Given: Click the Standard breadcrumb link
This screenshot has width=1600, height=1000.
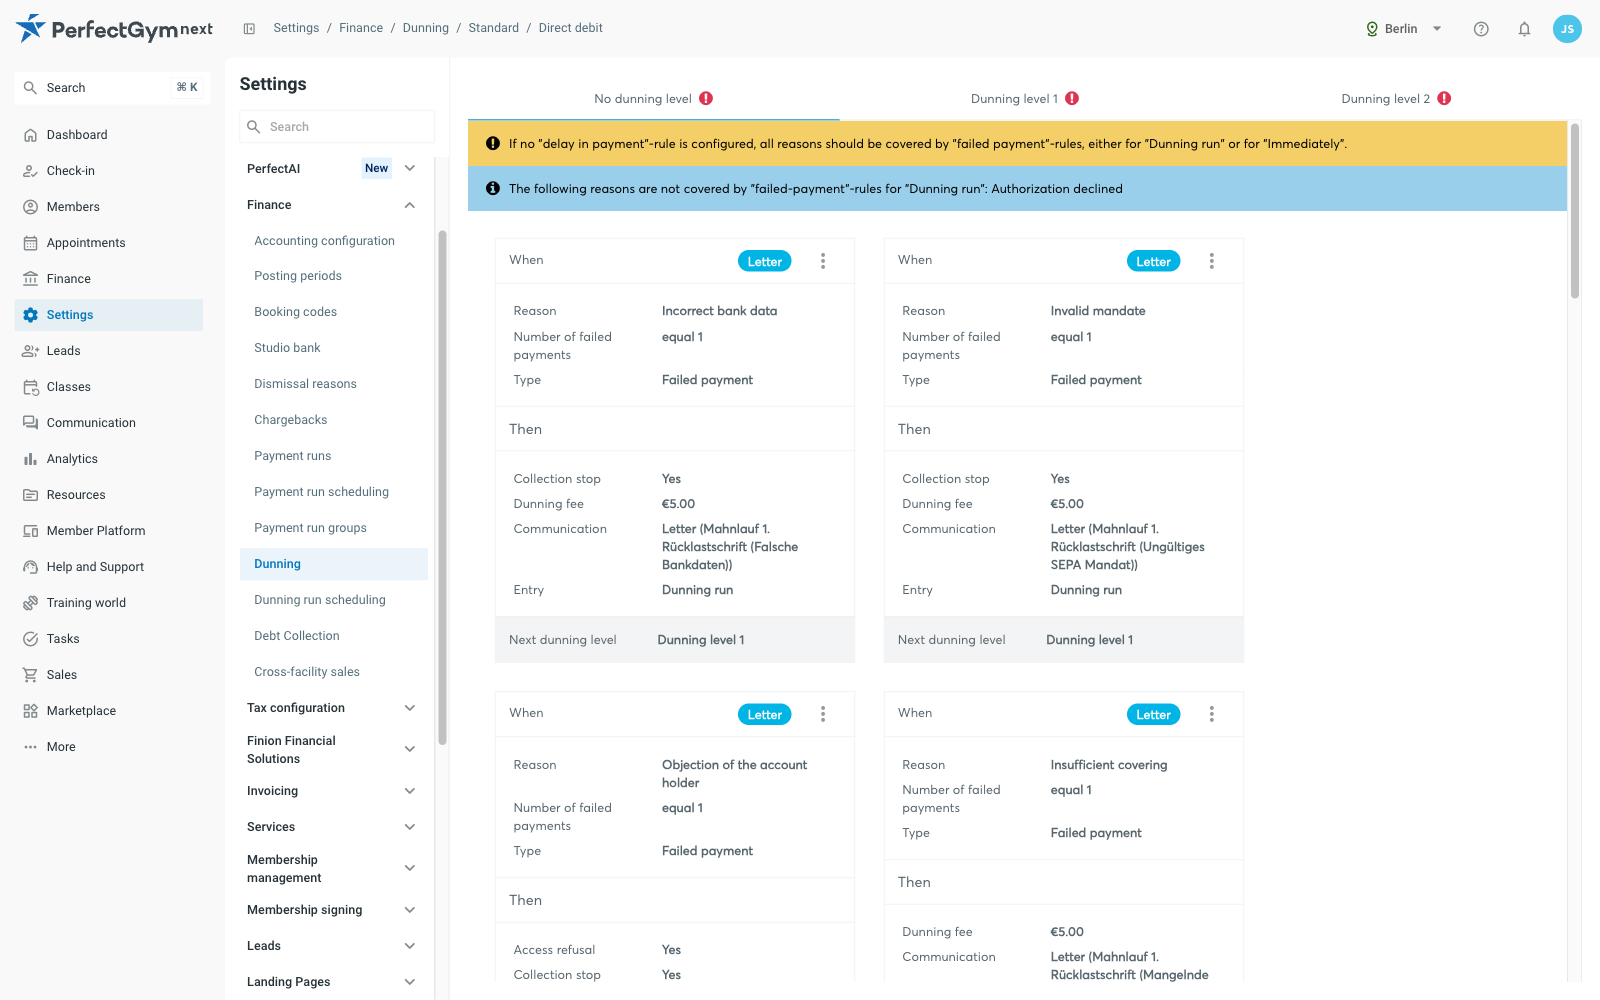Looking at the screenshot, I should click(493, 28).
